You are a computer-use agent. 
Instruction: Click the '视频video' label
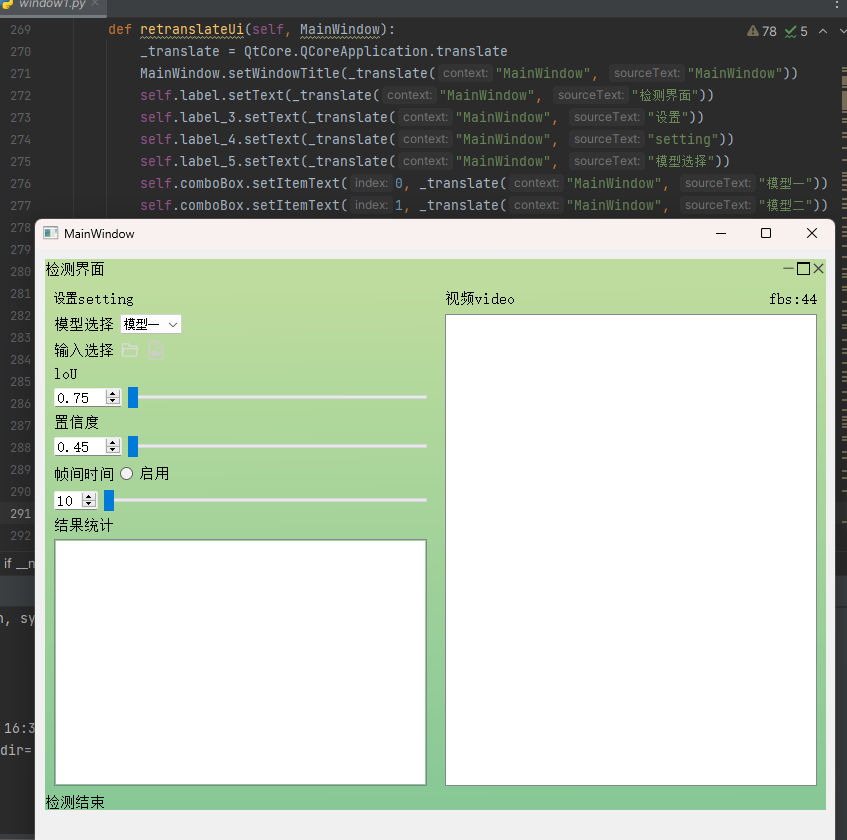point(480,299)
